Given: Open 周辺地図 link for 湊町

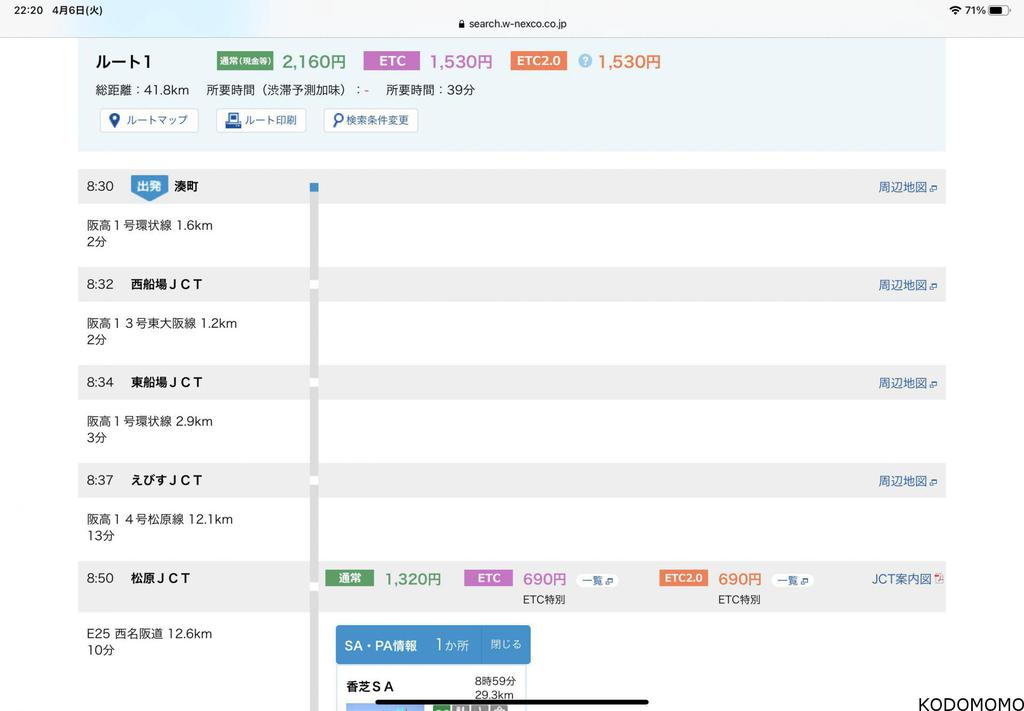Looking at the screenshot, I should 907,187.
